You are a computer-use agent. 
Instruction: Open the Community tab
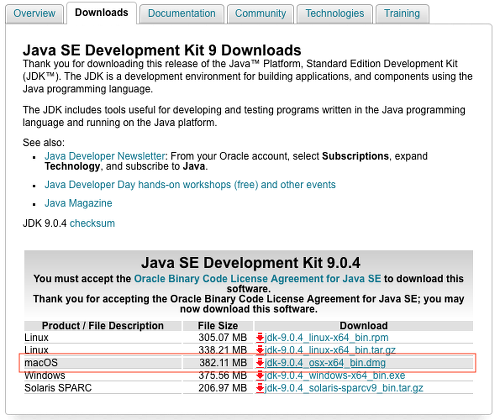tap(260, 14)
